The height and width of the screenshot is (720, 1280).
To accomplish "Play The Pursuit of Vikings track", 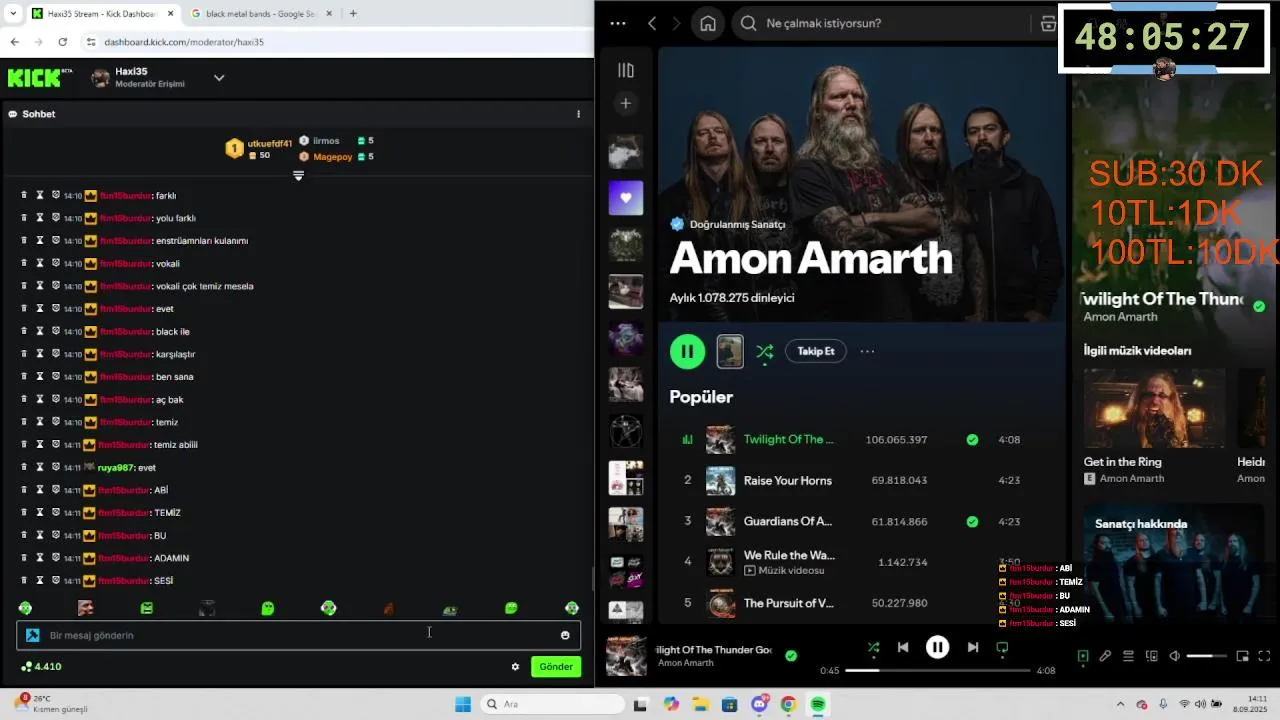I will click(x=788, y=603).
